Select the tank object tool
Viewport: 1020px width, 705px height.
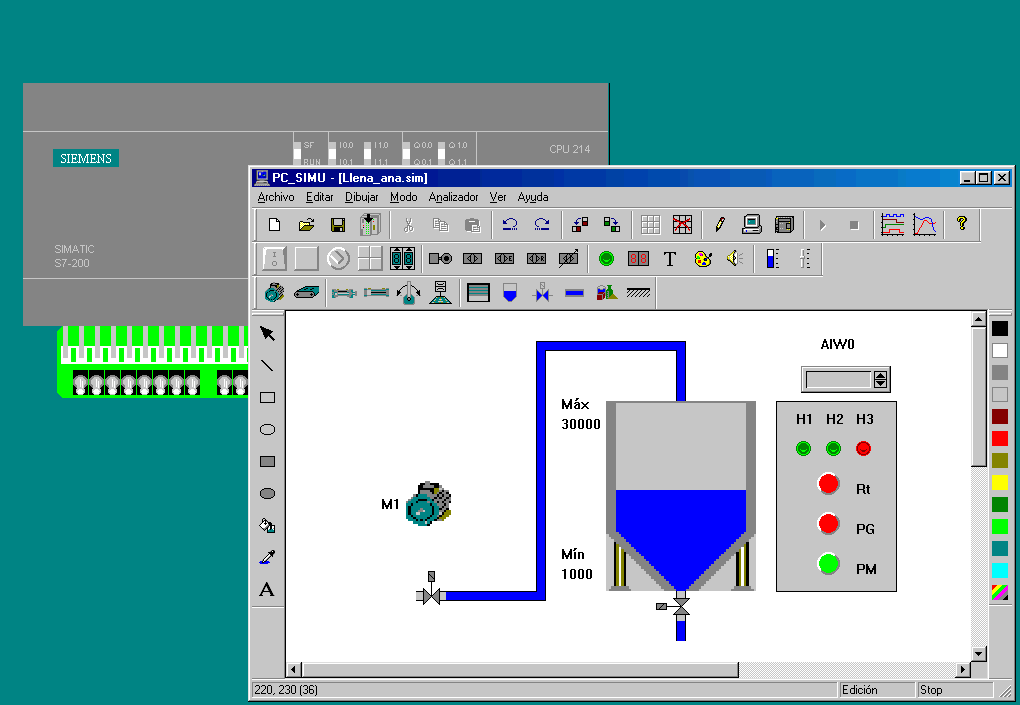(x=509, y=292)
